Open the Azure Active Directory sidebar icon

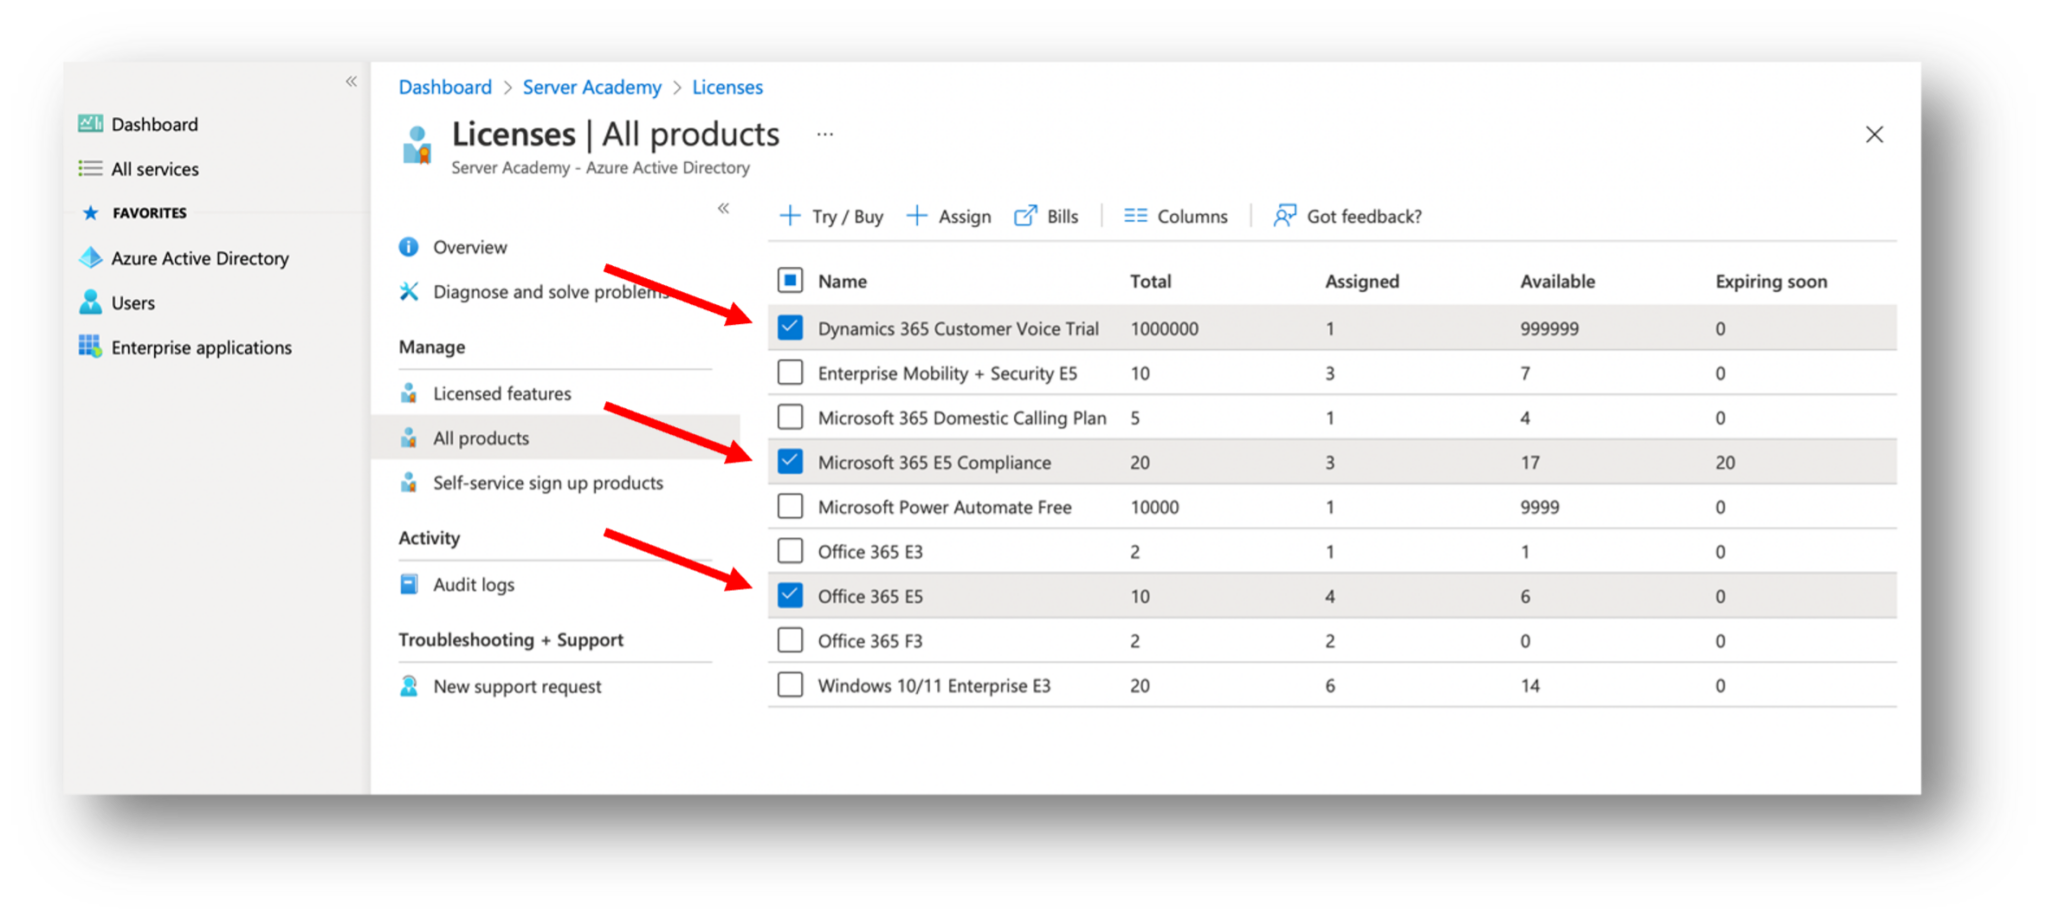[x=91, y=258]
